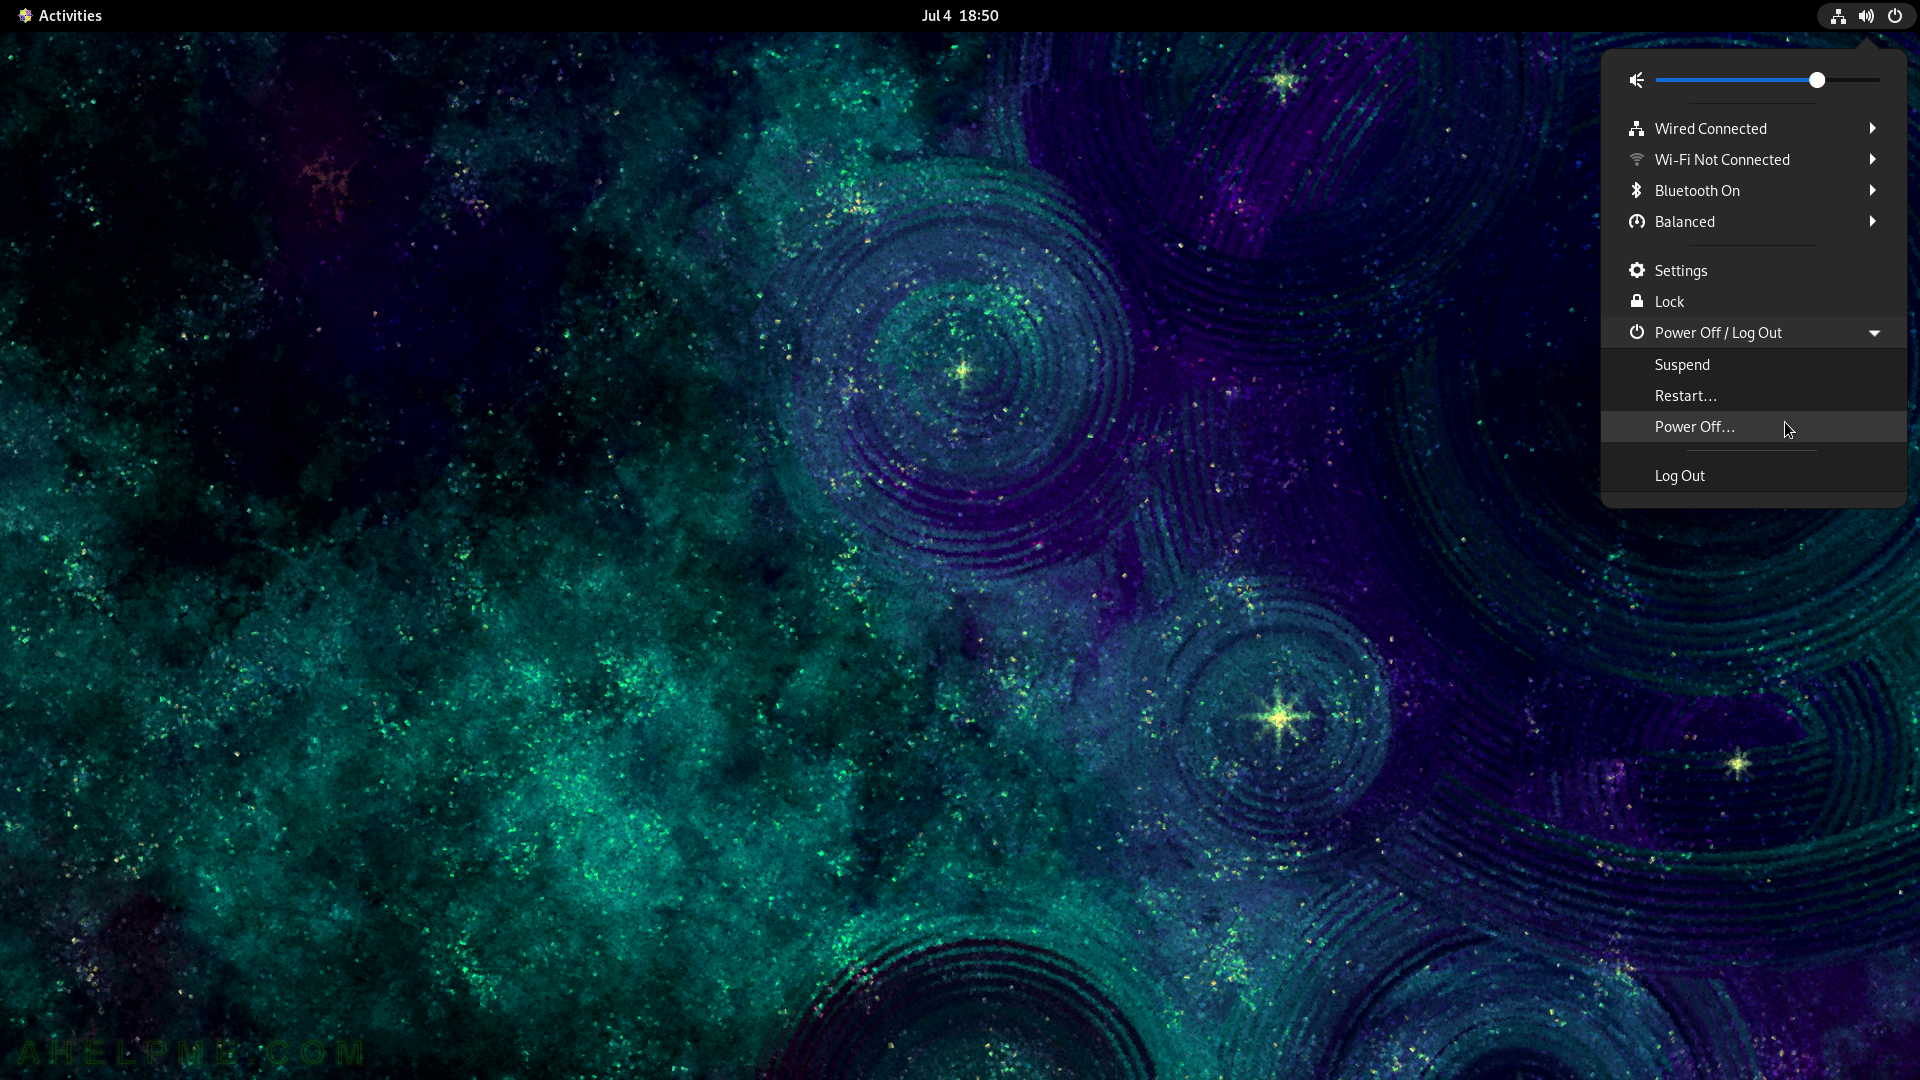This screenshot has width=1920, height=1080.
Task: Click the volume slider handle
Action: (1816, 80)
